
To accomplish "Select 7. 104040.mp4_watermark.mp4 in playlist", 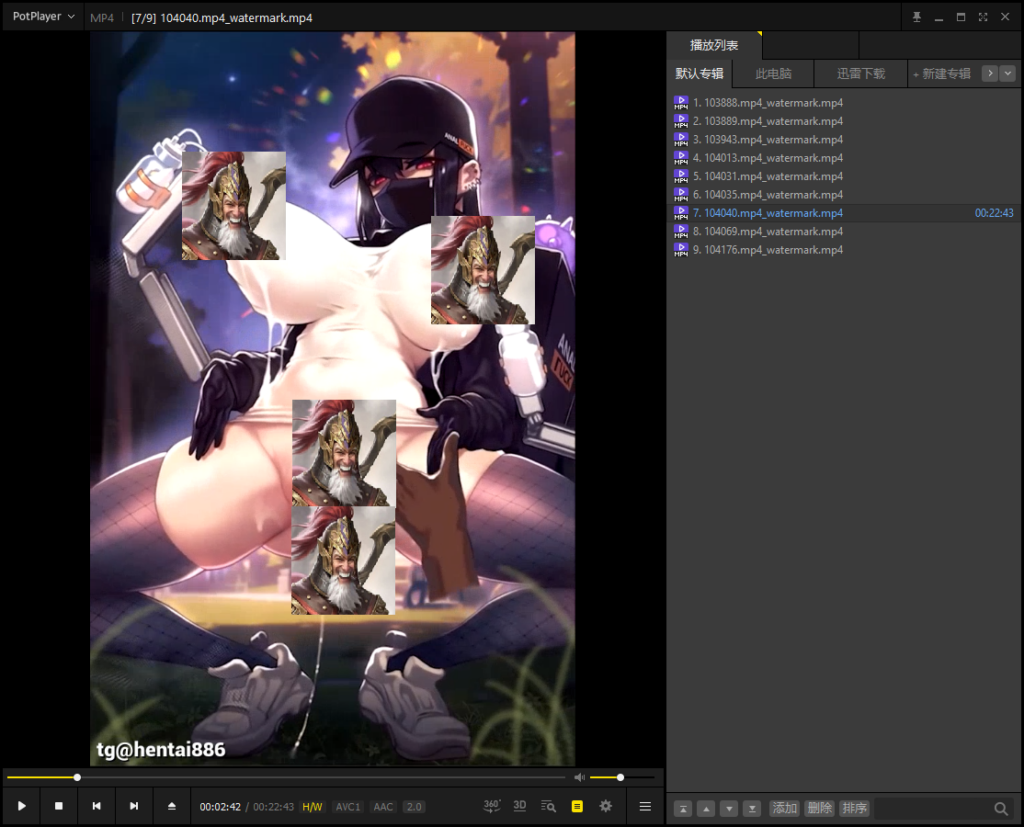I will coord(844,213).
